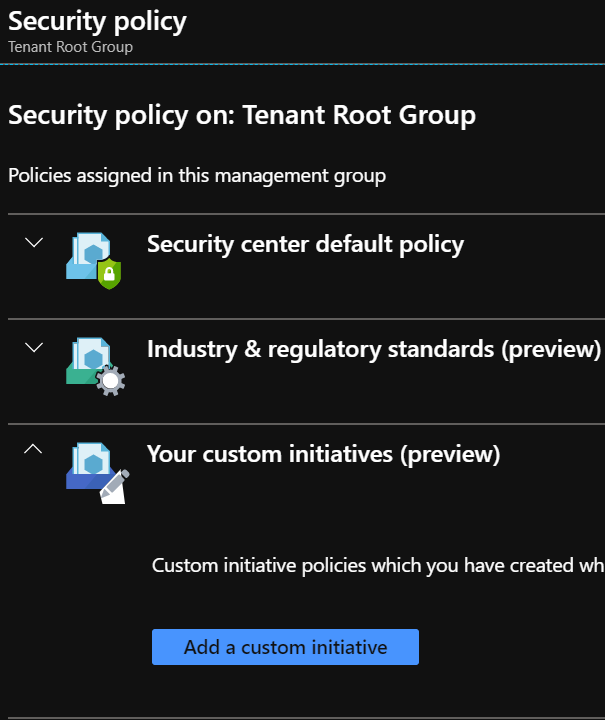Click the pencil badge on initiatives icon
The width and height of the screenshot is (605, 720).
115,486
